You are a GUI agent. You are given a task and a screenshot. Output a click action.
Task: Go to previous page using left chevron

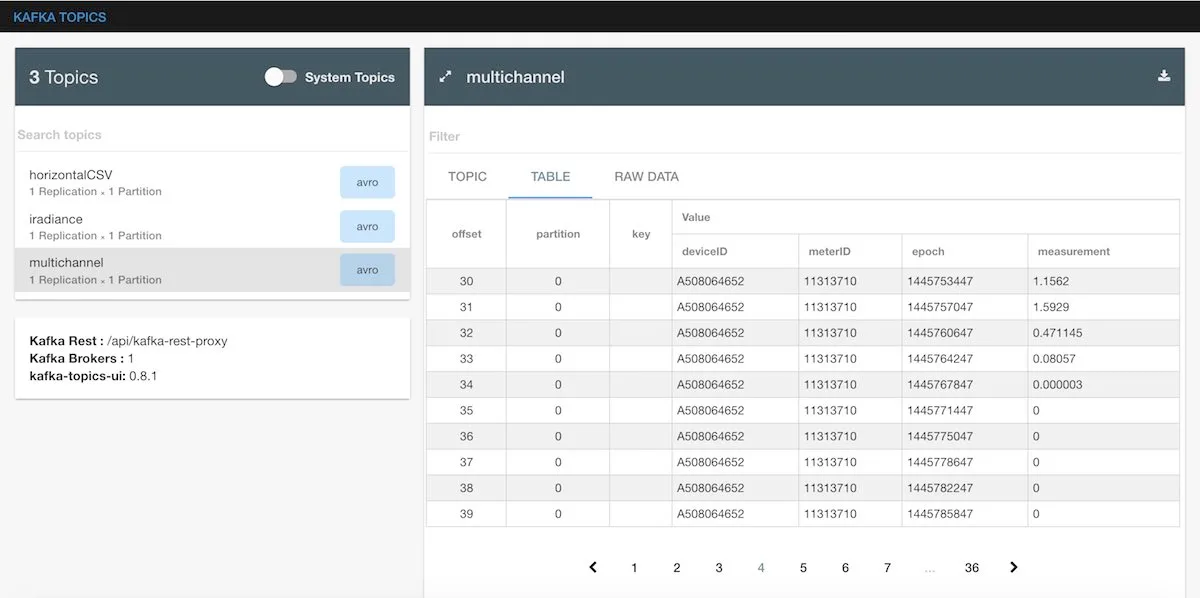(592, 567)
